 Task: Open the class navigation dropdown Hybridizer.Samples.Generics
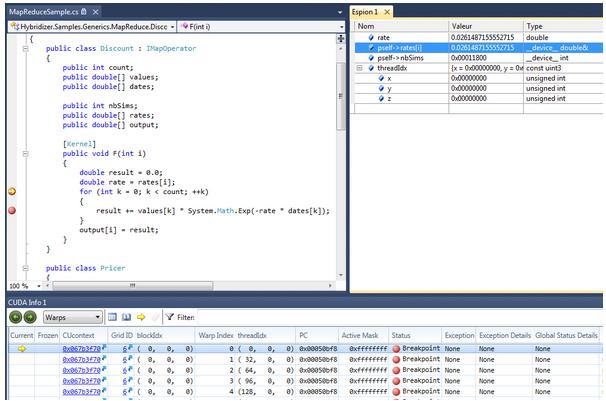click(x=173, y=27)
